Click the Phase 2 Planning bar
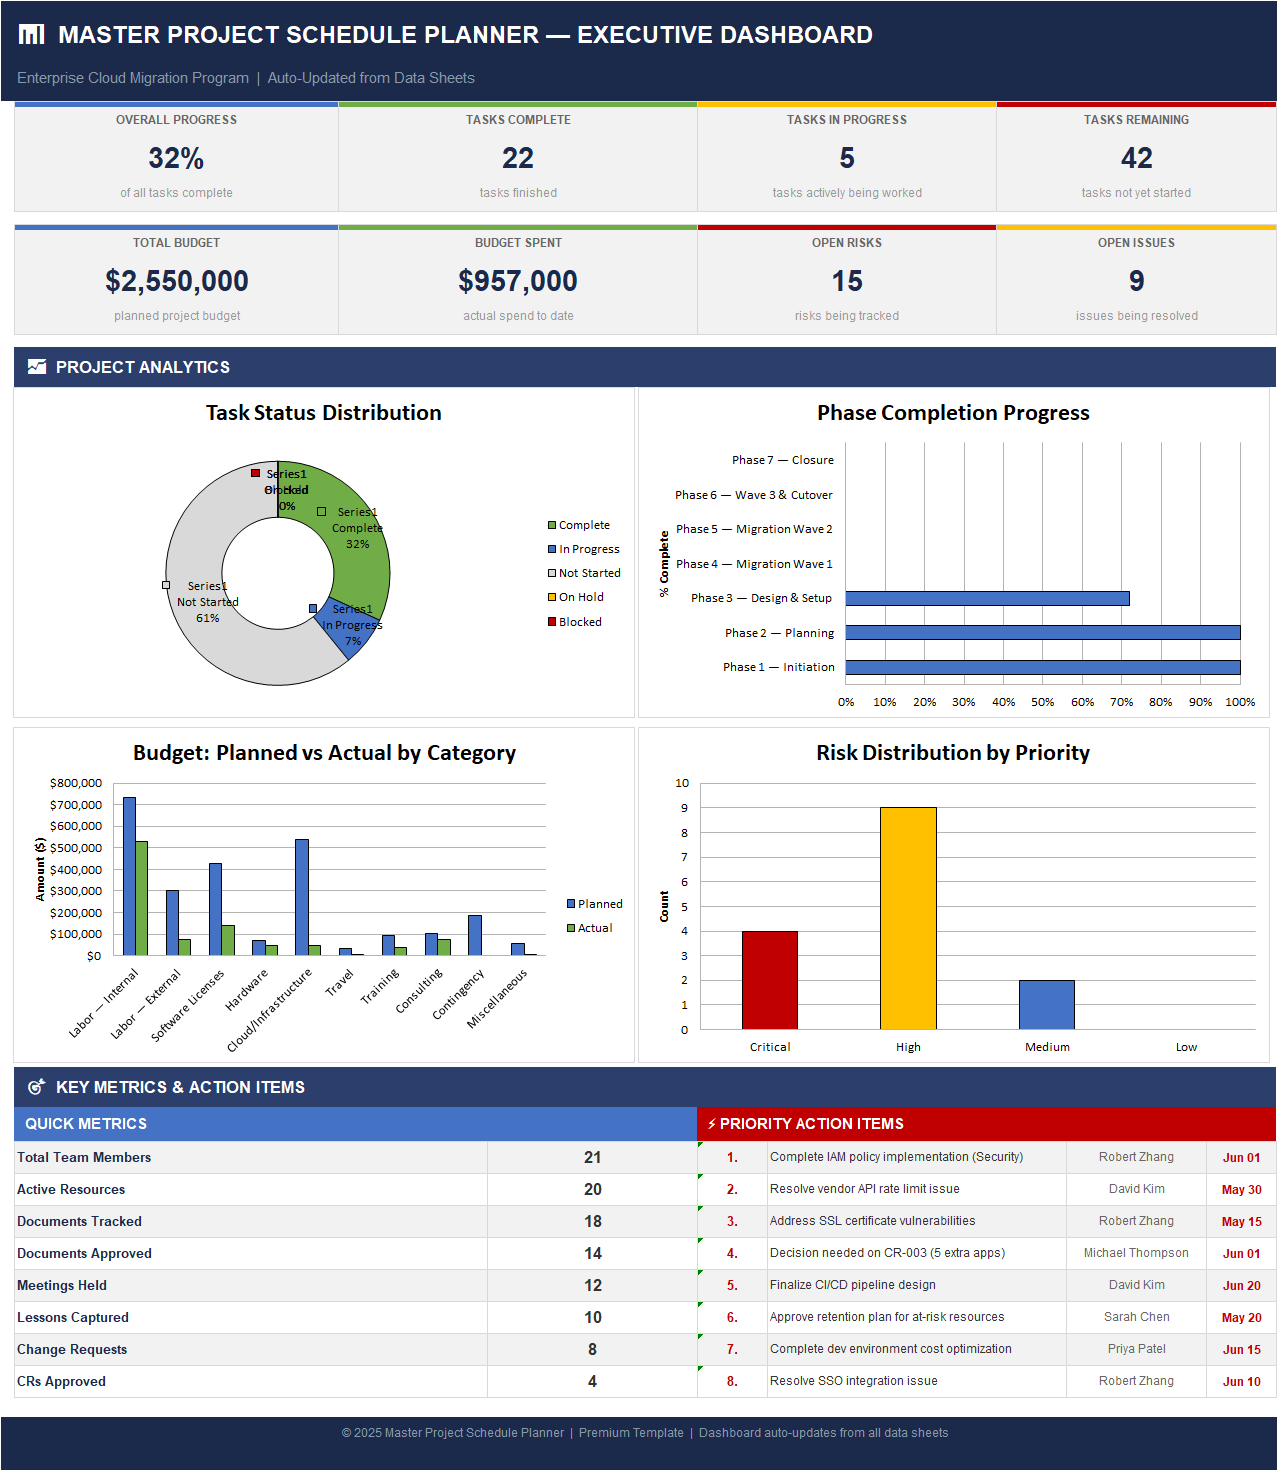Image resolution: width=1277 pixels, height=1470 pixels. click(1043, 633)
